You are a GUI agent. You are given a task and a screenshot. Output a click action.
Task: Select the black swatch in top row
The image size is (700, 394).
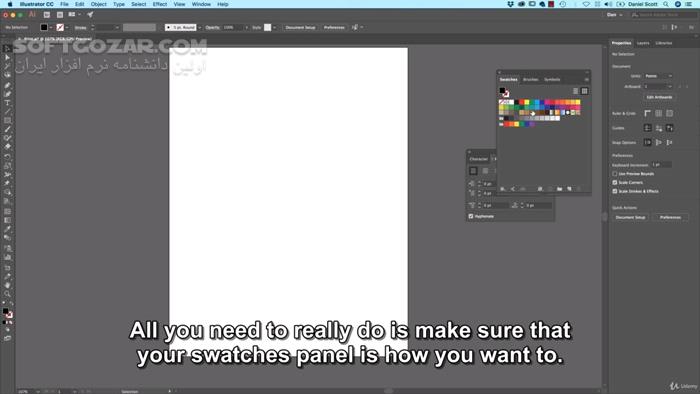[517, 102]
